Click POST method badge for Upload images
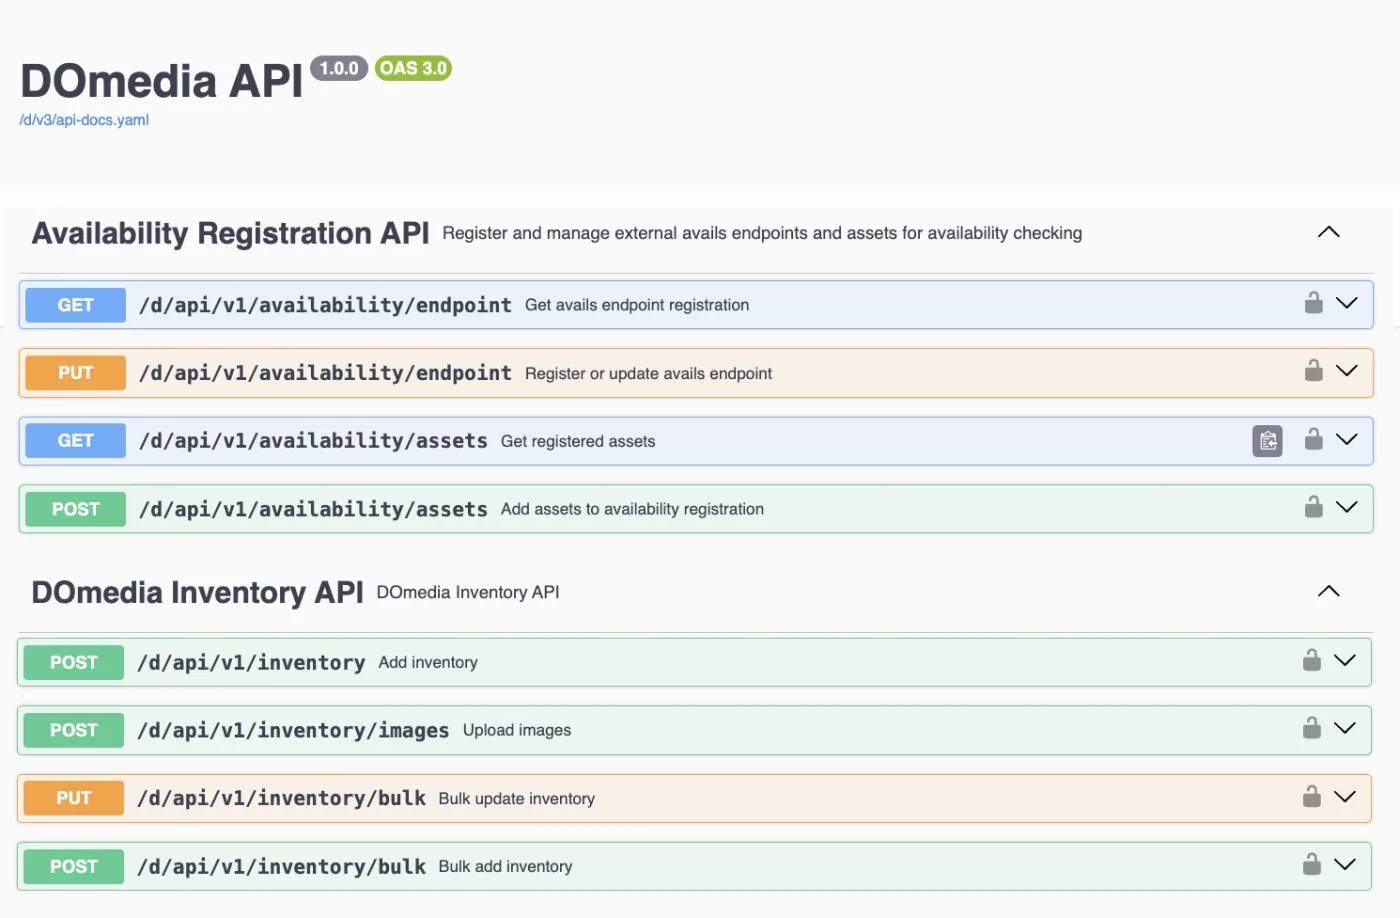1400x918 pixels. coord(73,730)
